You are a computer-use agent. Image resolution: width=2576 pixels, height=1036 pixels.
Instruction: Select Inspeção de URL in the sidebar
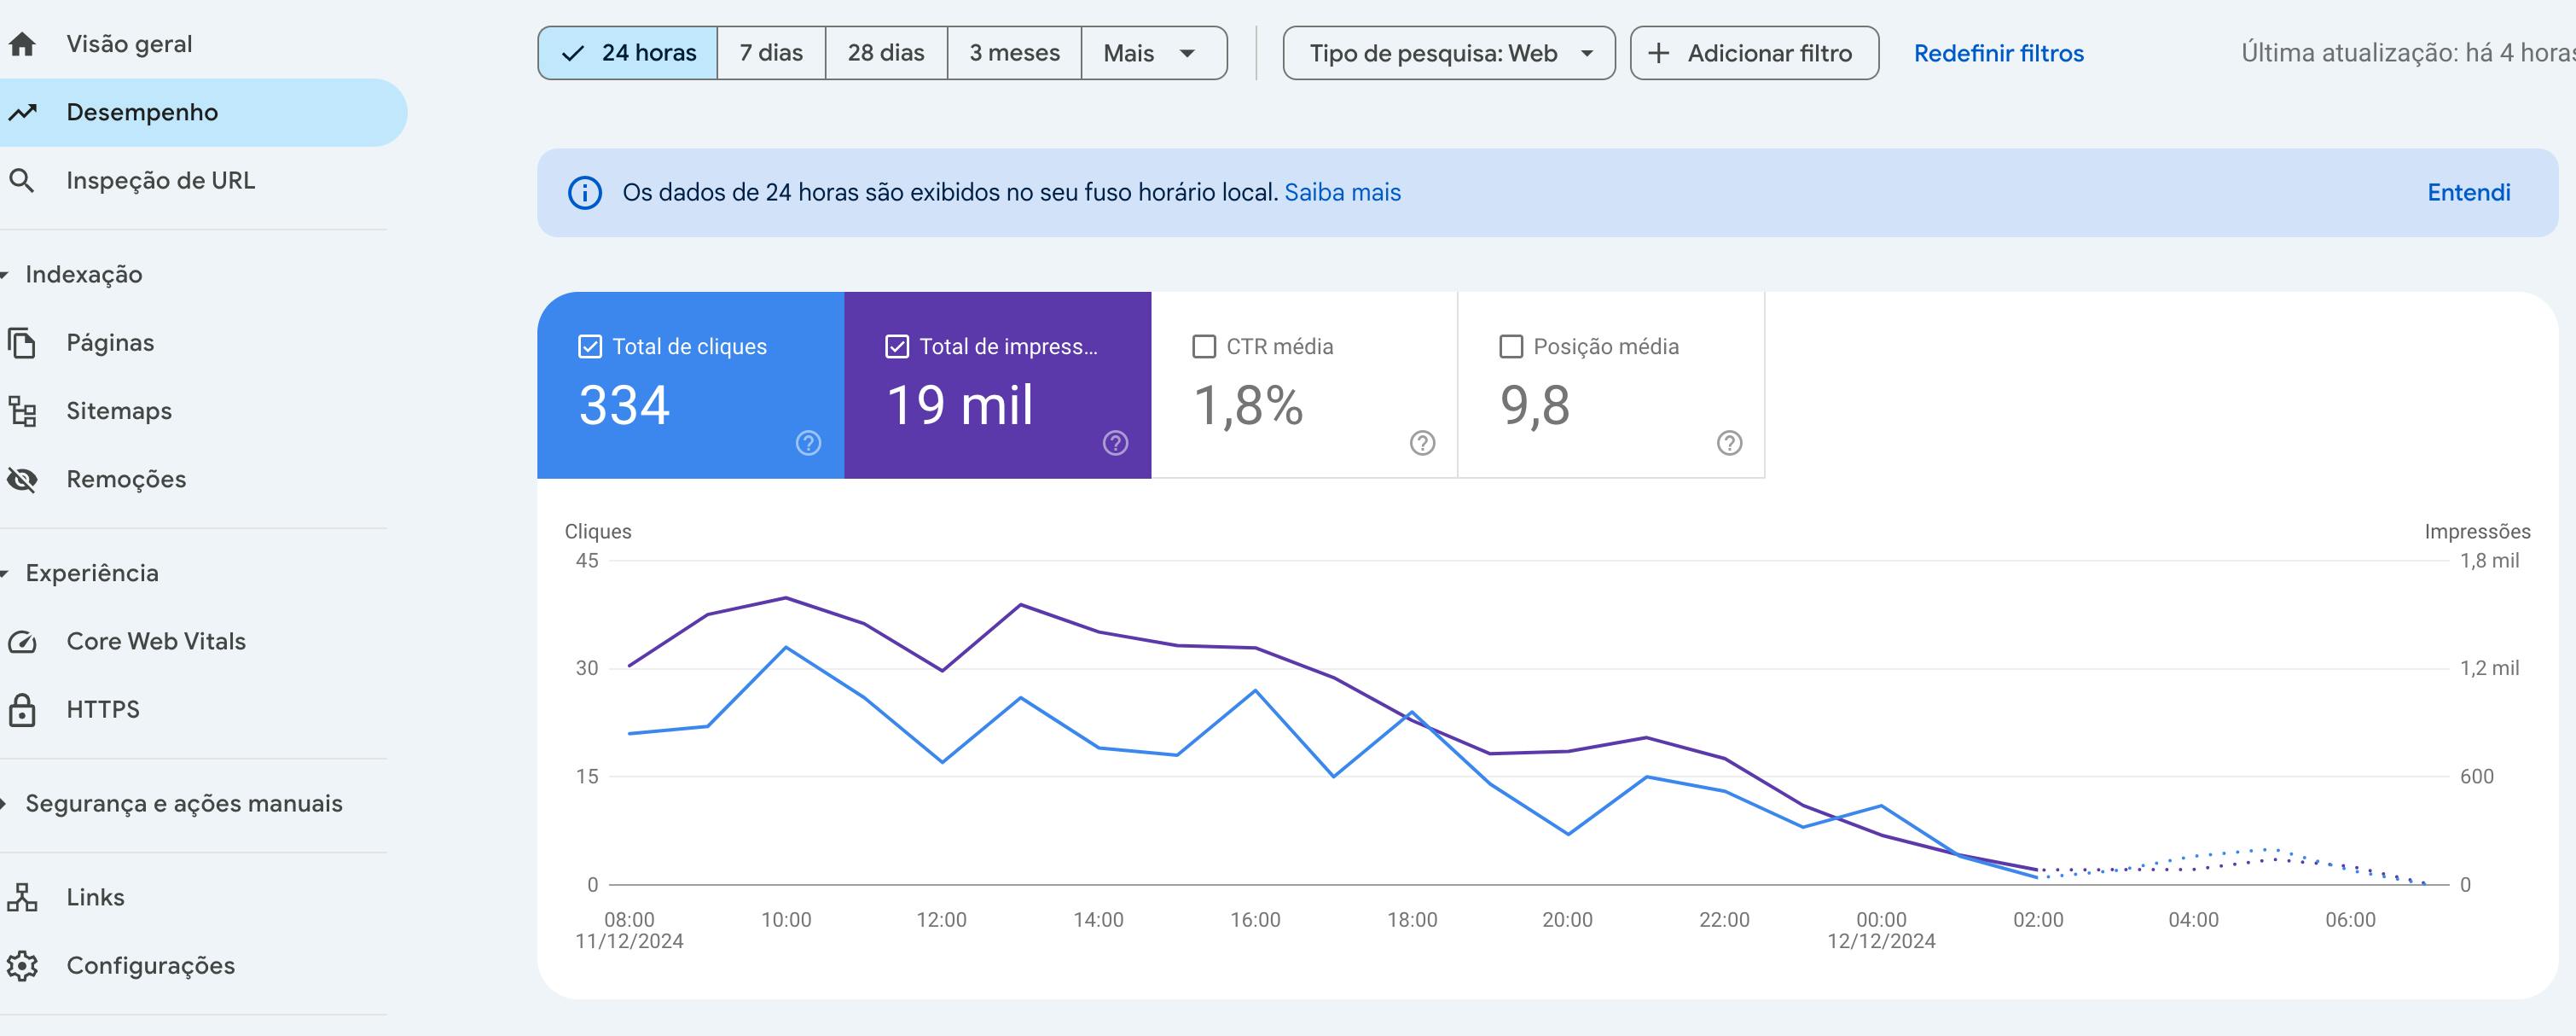click(x=160, y=181)
